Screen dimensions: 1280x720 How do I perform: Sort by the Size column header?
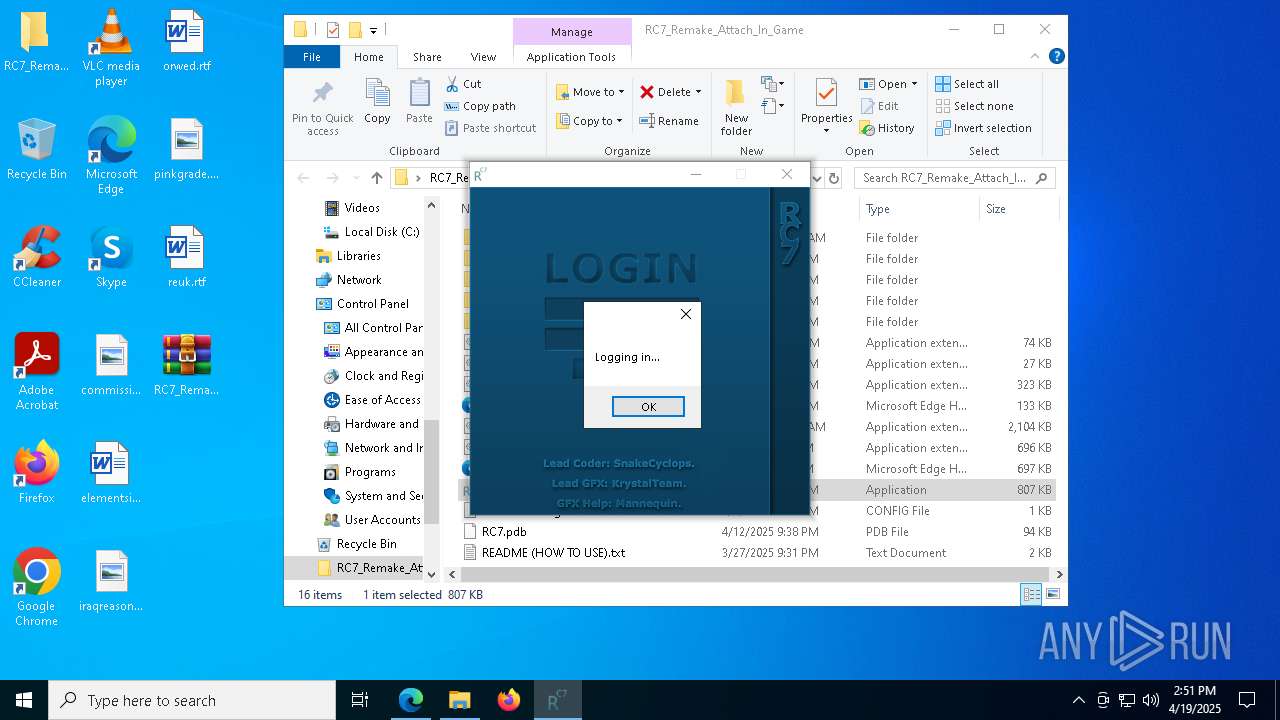coord(1018,209)
